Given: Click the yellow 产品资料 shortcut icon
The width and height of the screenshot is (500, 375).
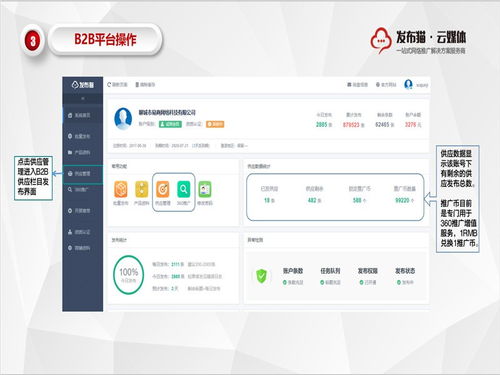Looking at the screenshot, I should coord(142,189).
